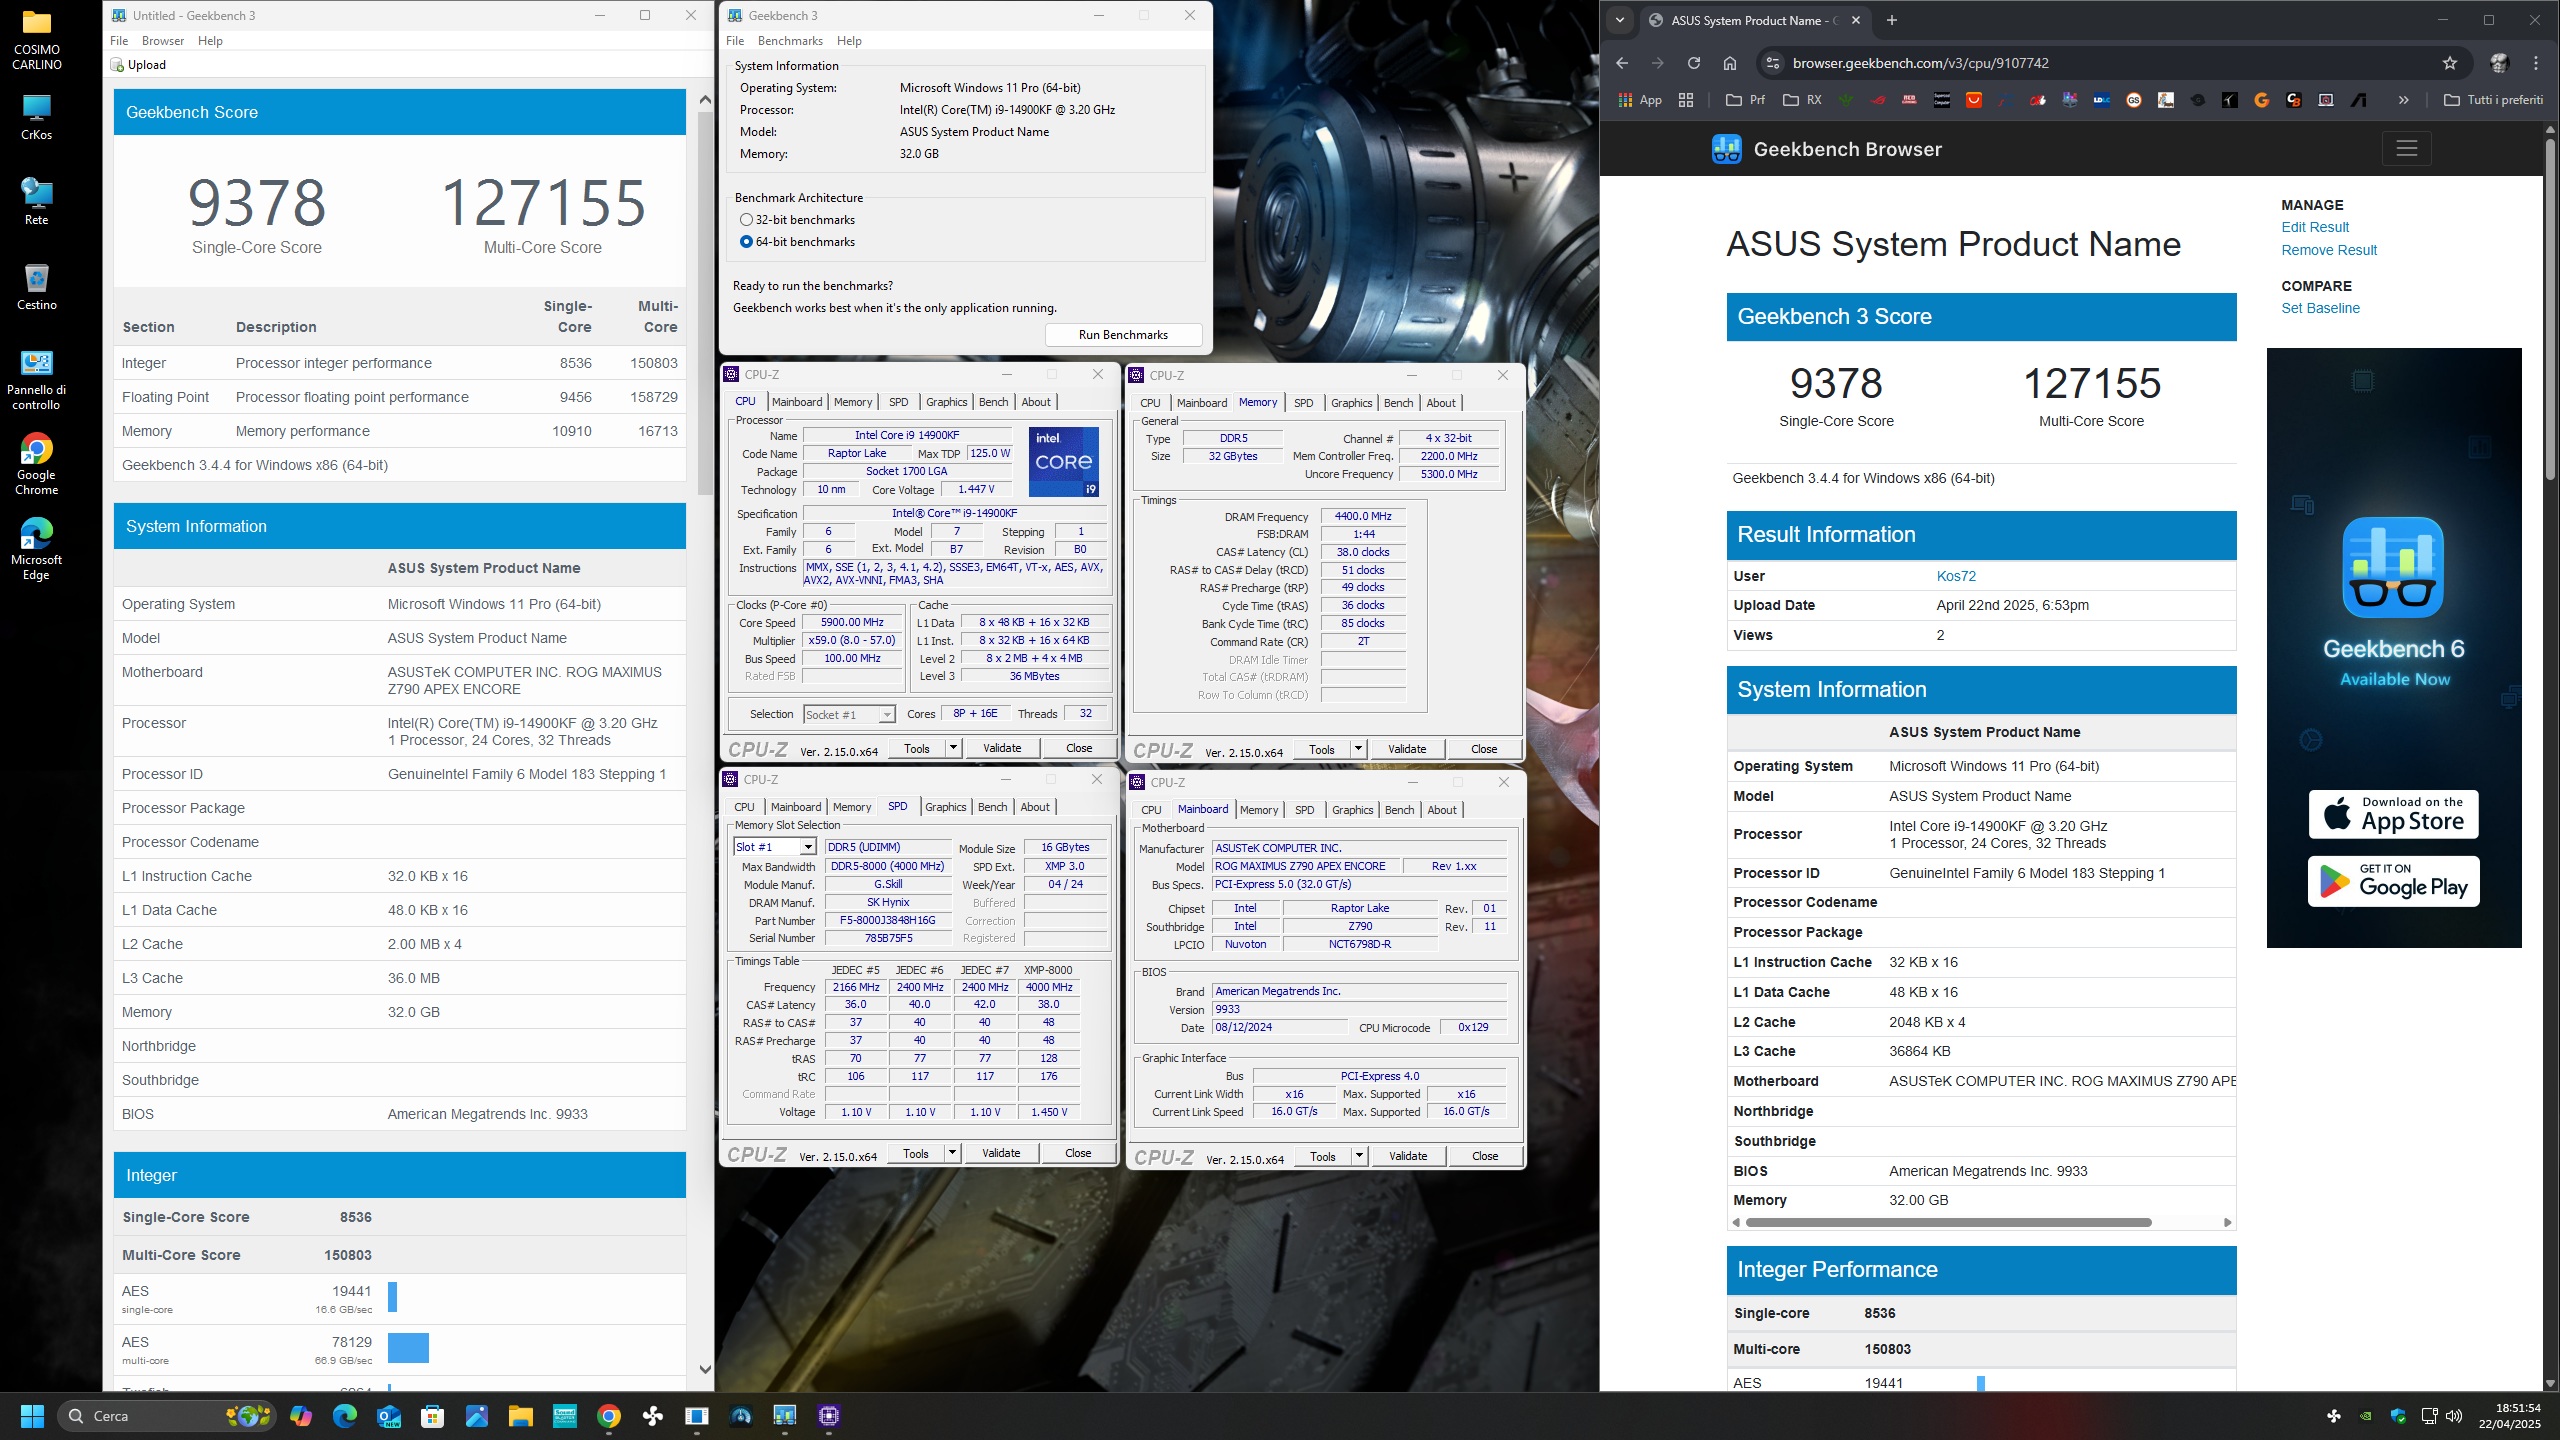The image size is (2560, 1440).
Task: Open the volume tray icon
Action: (2453, 1416)
